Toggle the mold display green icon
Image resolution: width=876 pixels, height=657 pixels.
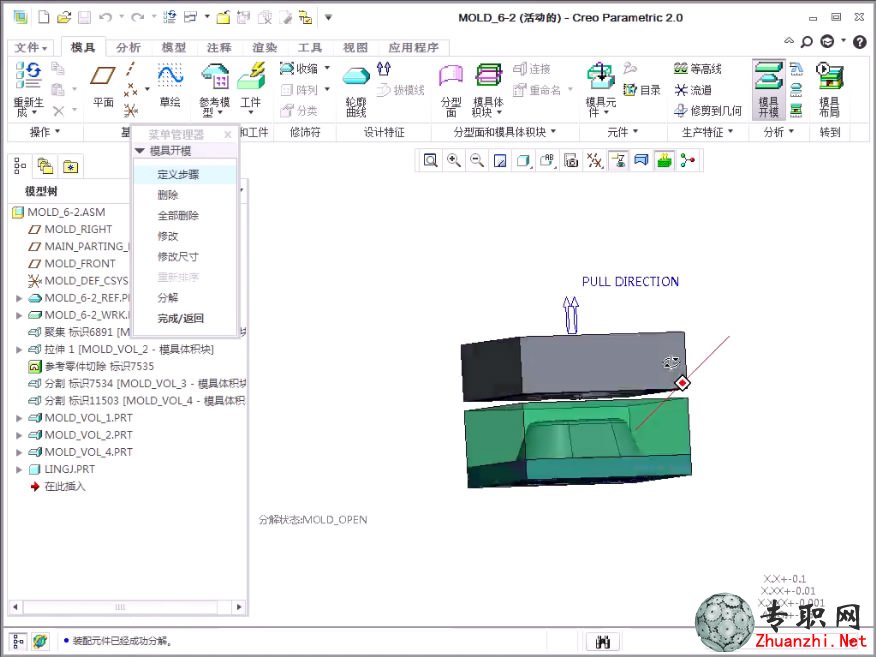664,161
